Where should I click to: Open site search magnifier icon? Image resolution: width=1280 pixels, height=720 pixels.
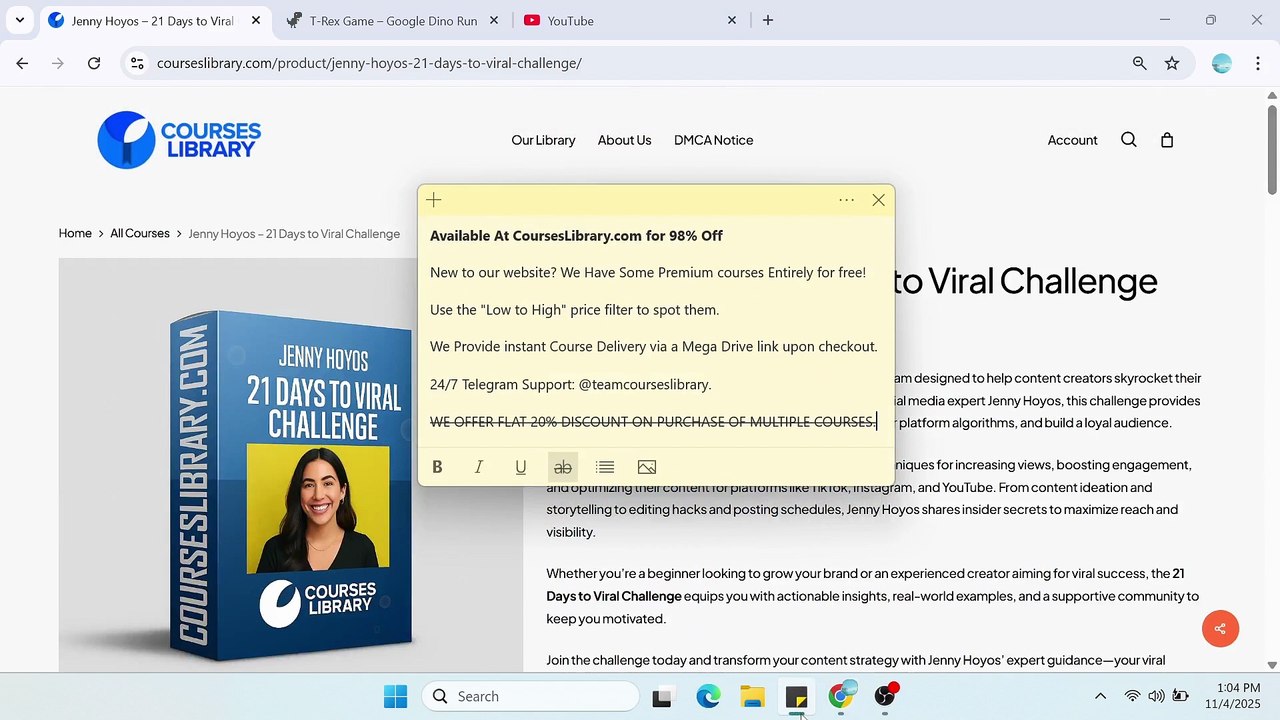point(1129,140)
